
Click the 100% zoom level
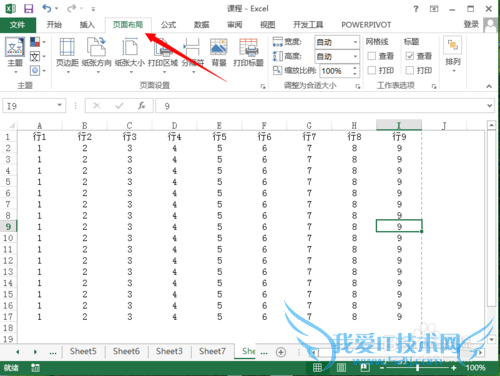point(475,368)
